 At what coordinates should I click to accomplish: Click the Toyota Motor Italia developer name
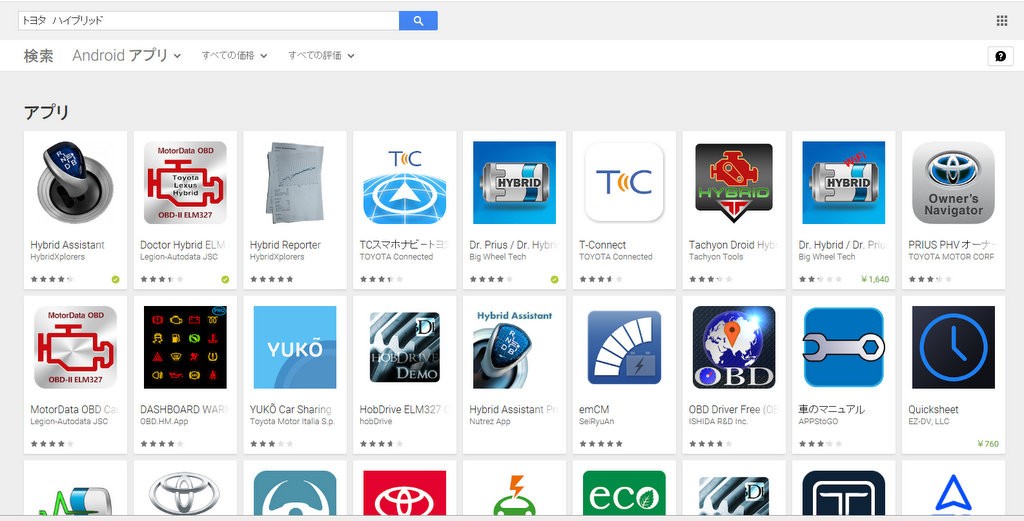point(292,422)
